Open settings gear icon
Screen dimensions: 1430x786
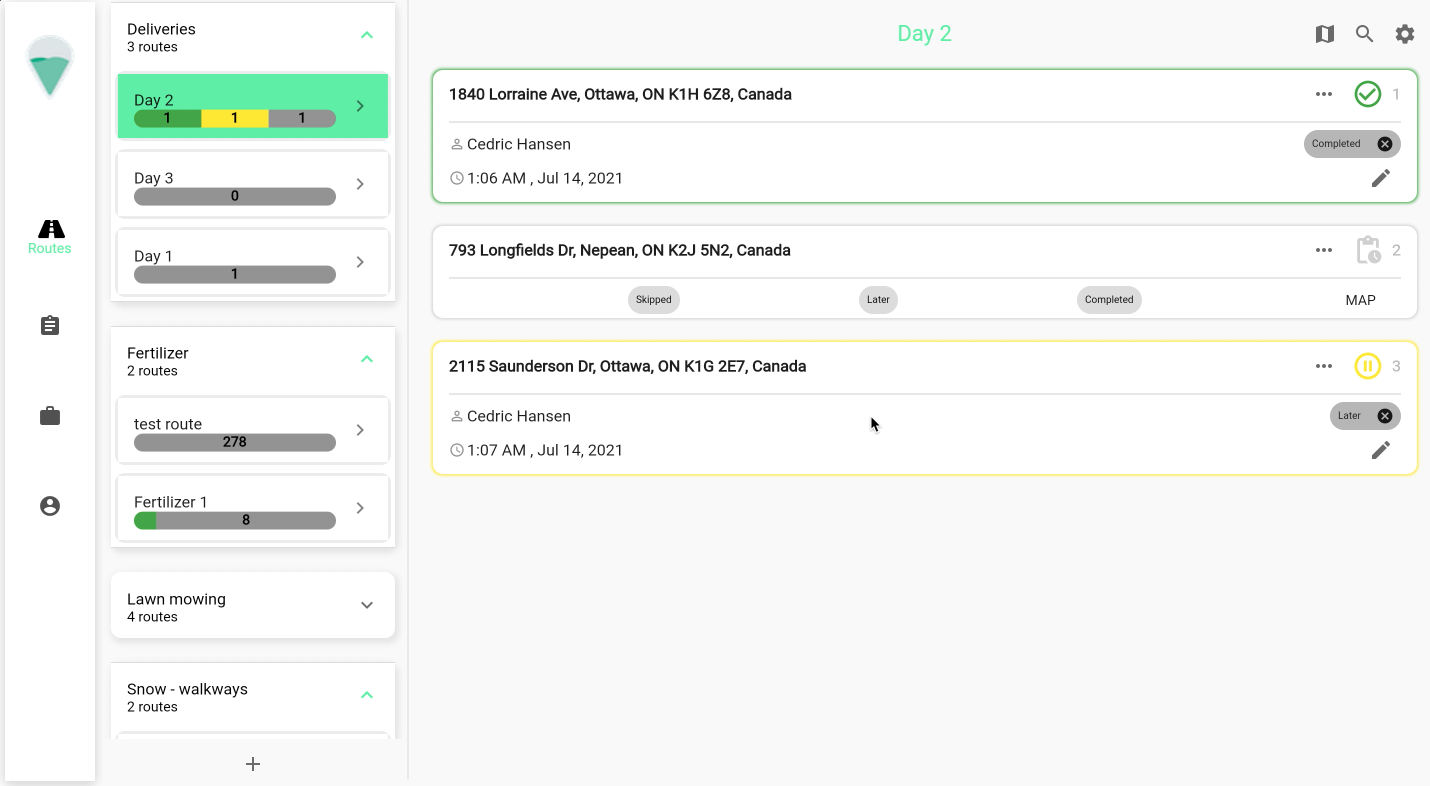[1405, 34]
